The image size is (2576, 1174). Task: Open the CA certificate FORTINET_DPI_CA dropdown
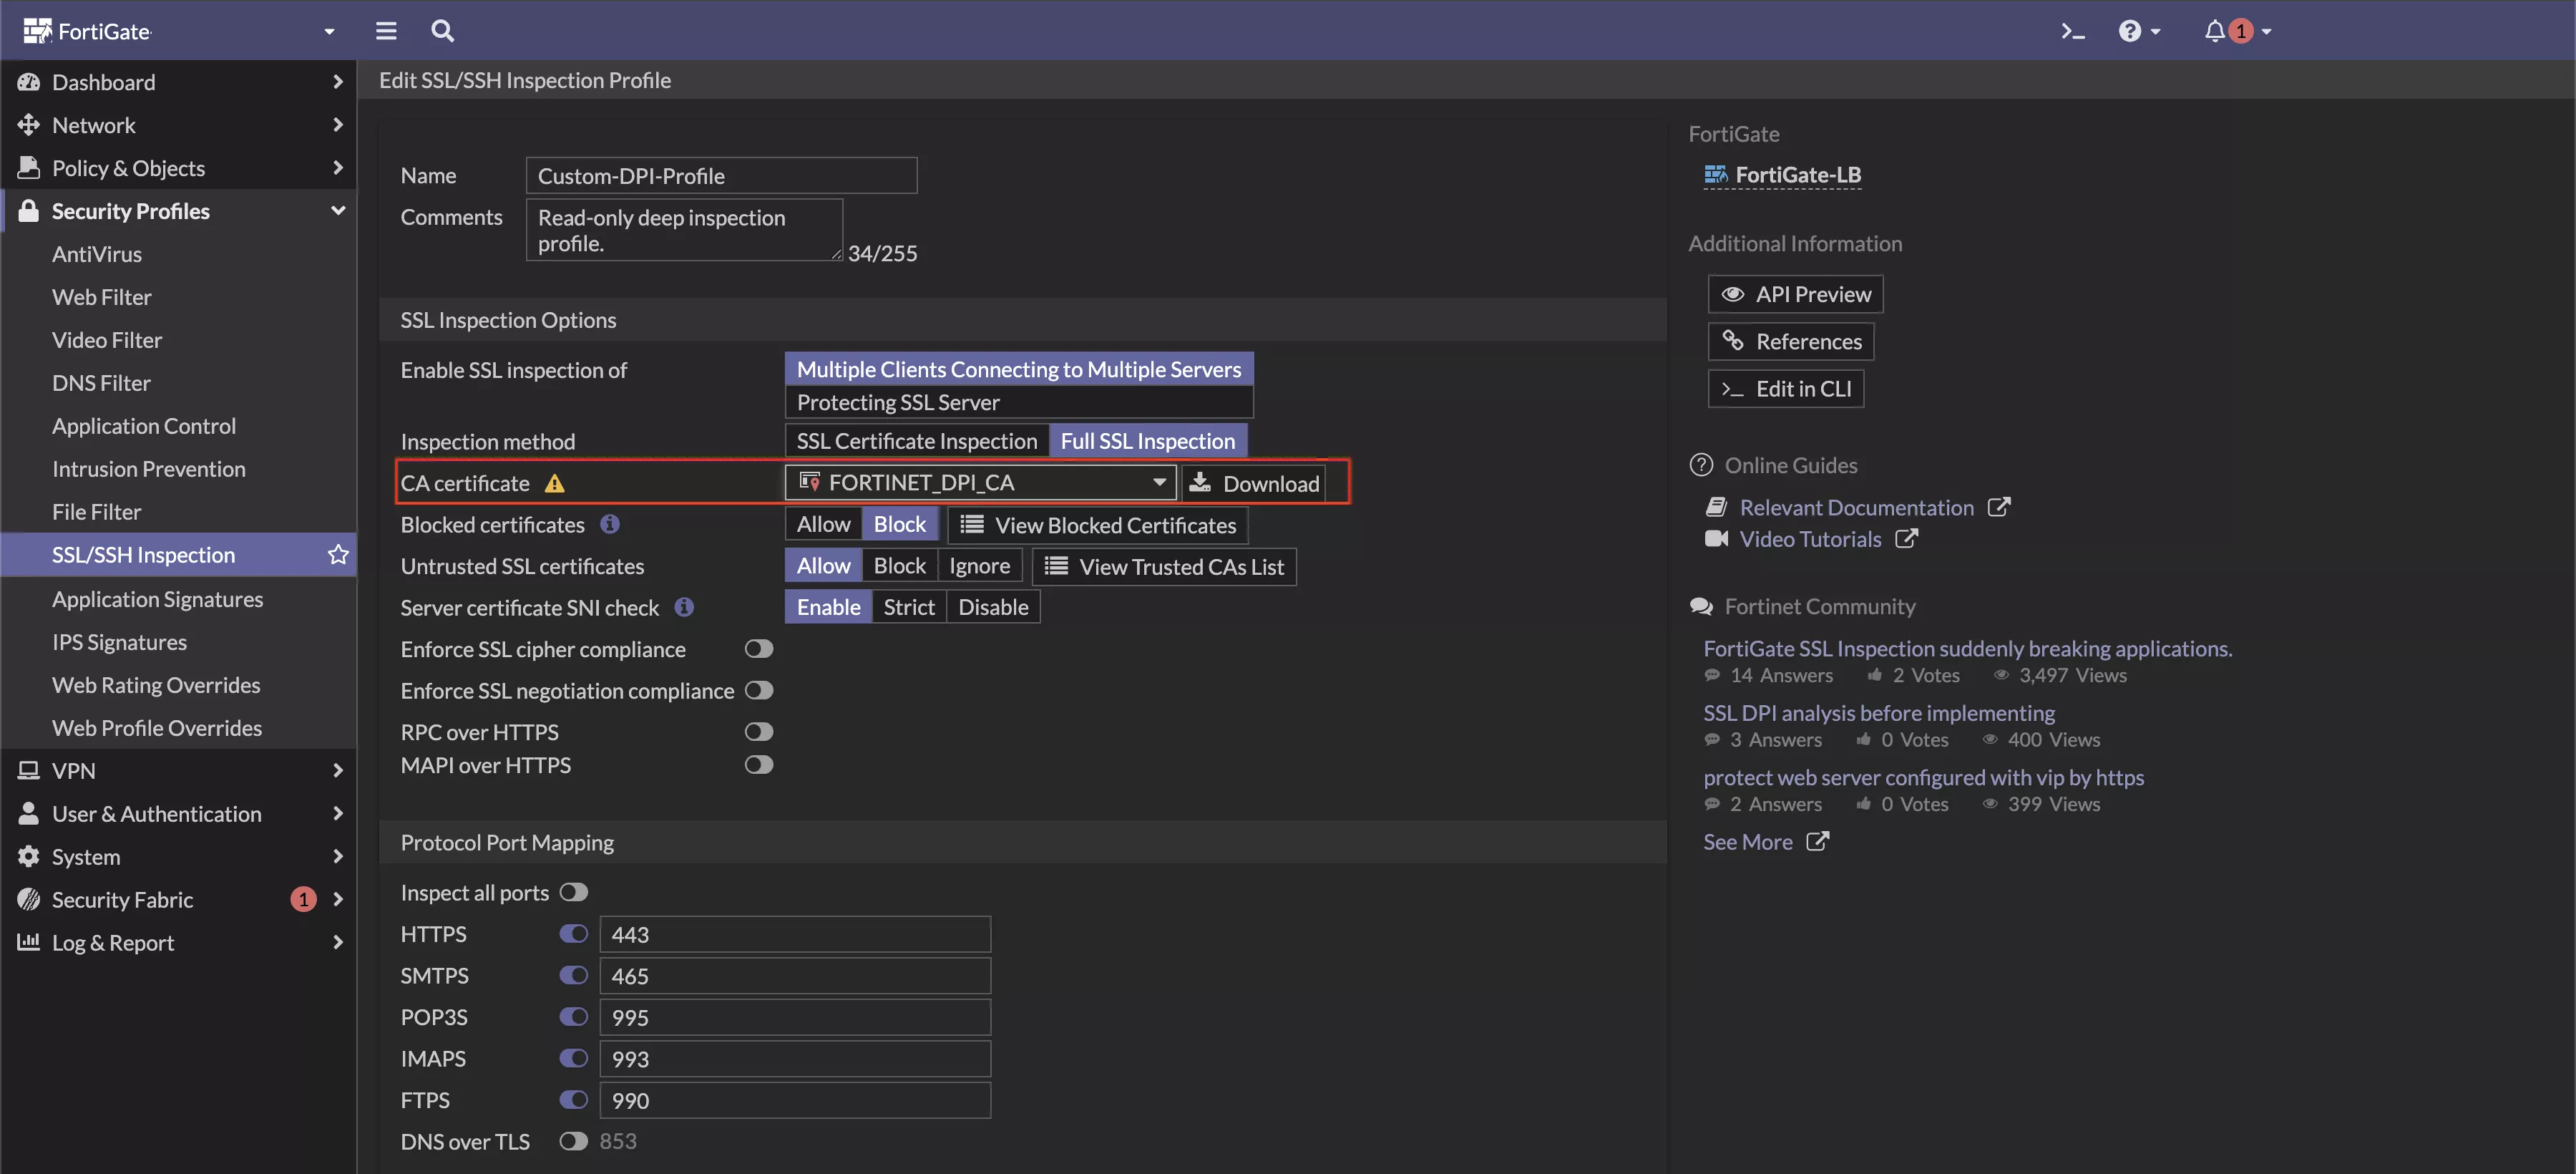(980, 483)
